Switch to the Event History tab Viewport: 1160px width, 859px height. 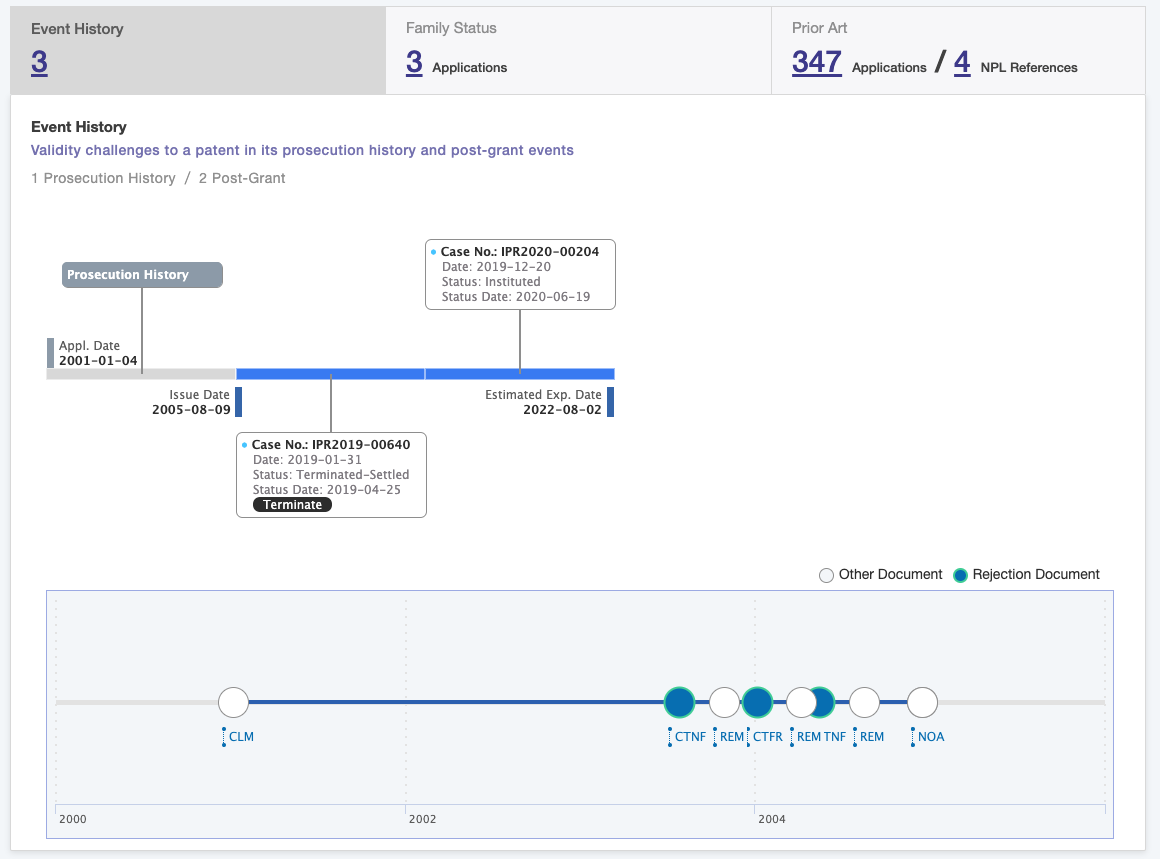tap(198, 50)
